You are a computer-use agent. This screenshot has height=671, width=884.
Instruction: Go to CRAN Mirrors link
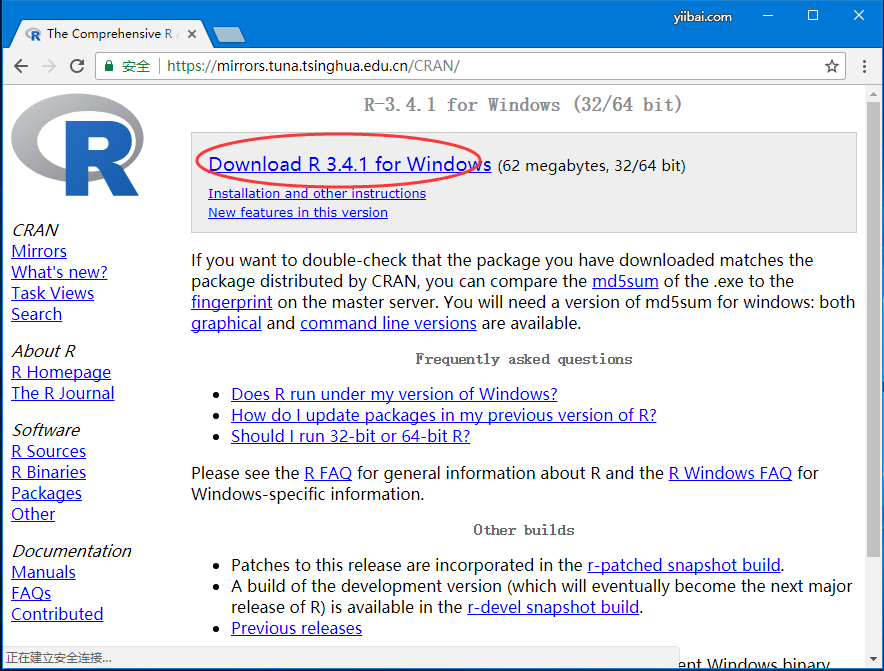point(39,251)
